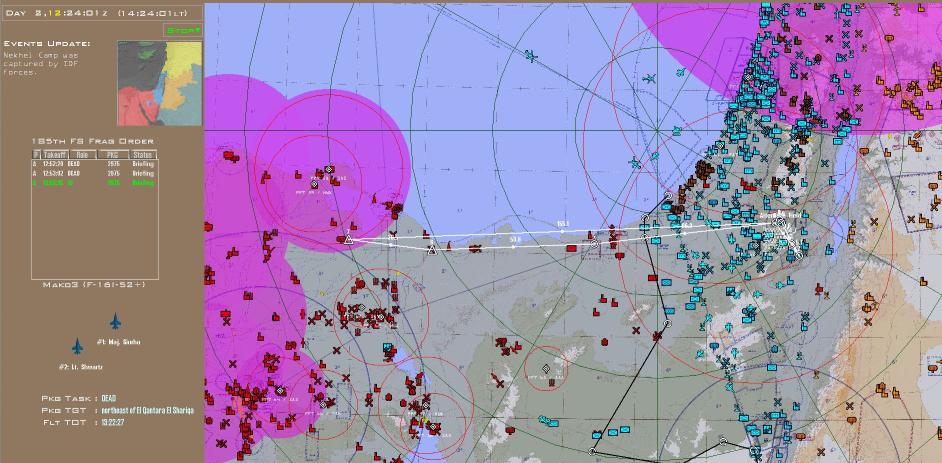This screenshot has height=463, width=942.
Task: Click the red rectangle ground unit near route
Action: [x=571, y=248]
